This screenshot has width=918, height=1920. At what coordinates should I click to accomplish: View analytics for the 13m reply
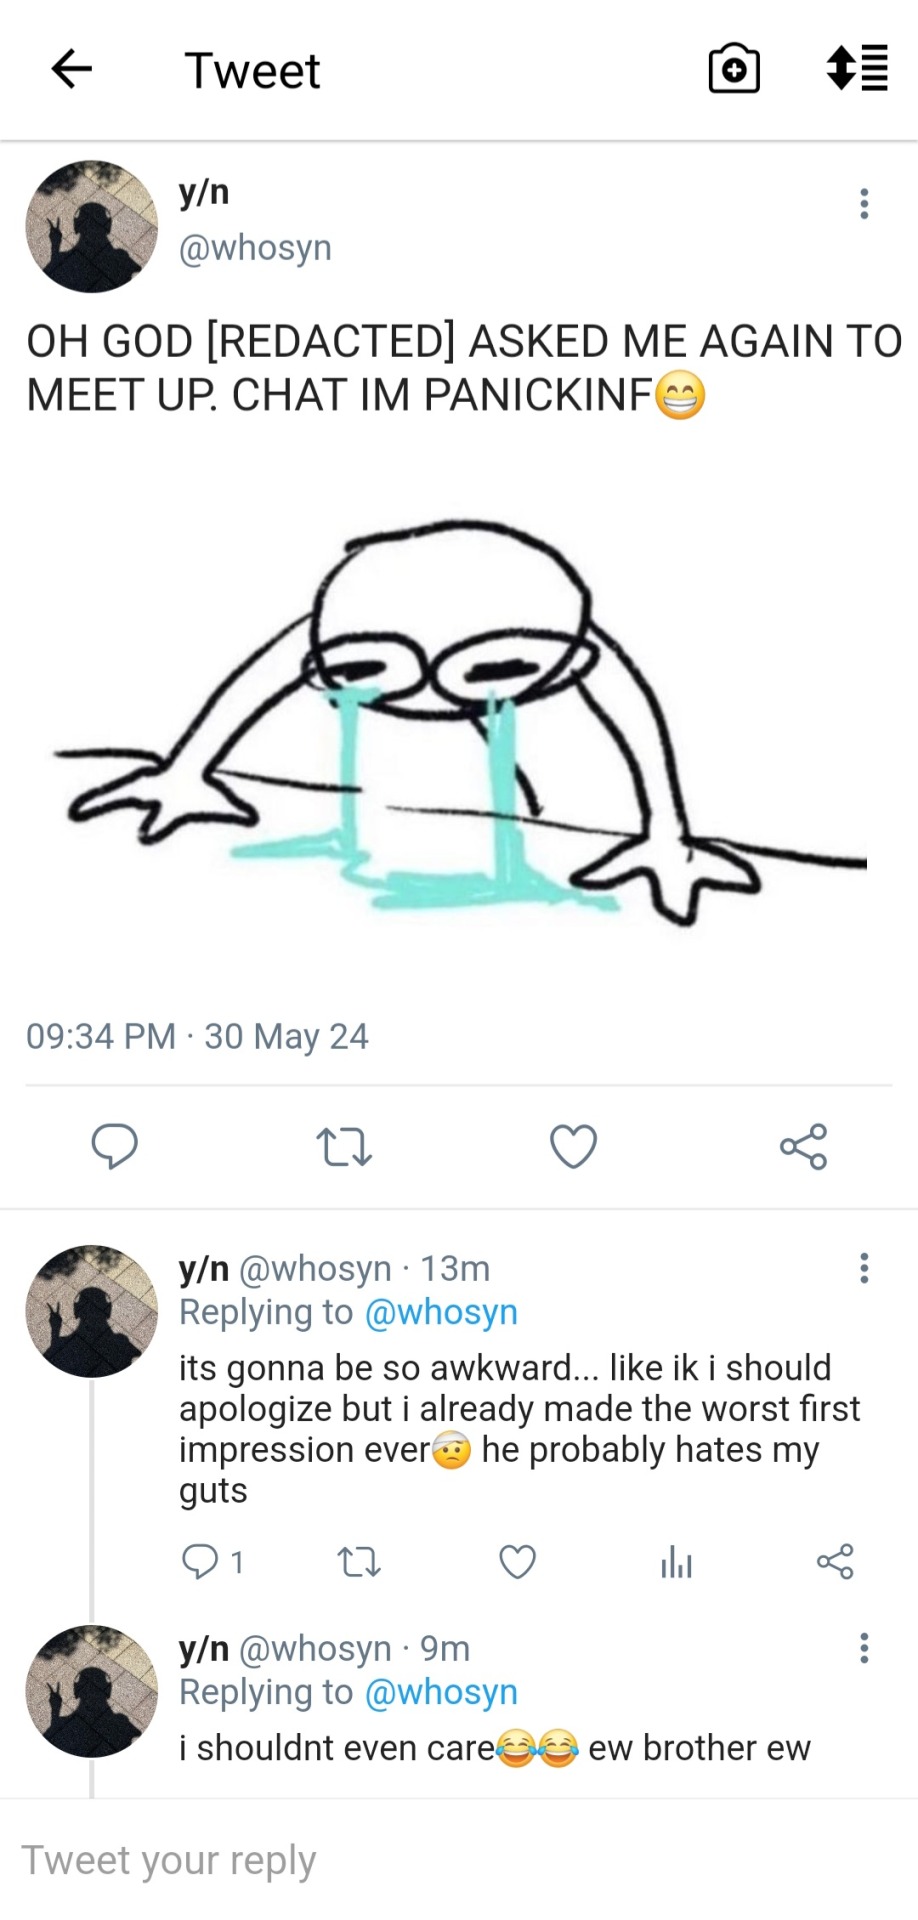676,1561
